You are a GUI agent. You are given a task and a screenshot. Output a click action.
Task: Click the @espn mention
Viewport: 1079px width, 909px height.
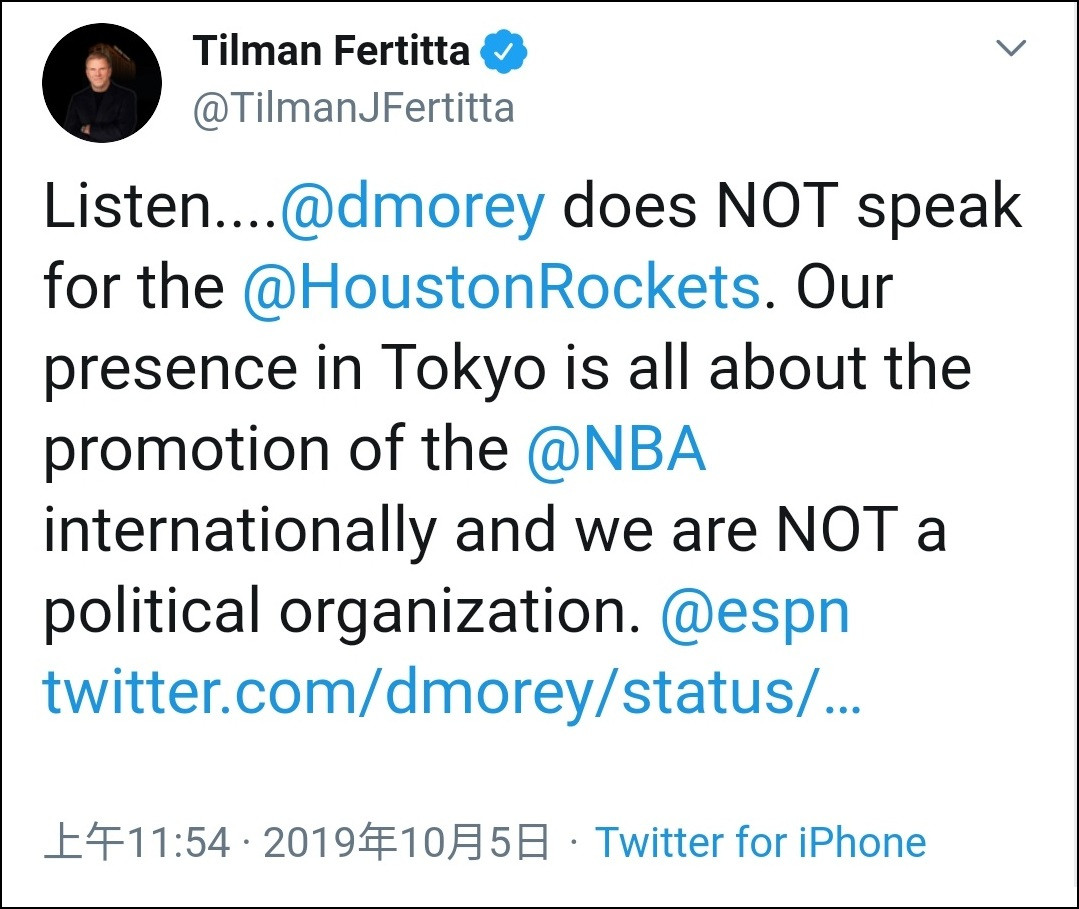(755, 611)
